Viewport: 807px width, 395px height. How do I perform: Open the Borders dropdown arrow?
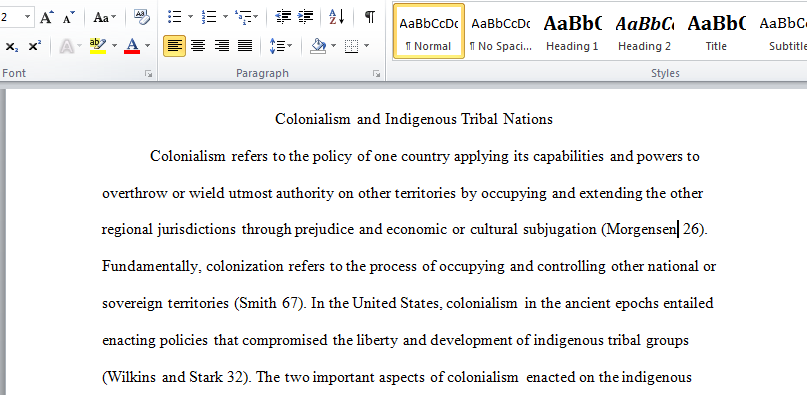366,46
